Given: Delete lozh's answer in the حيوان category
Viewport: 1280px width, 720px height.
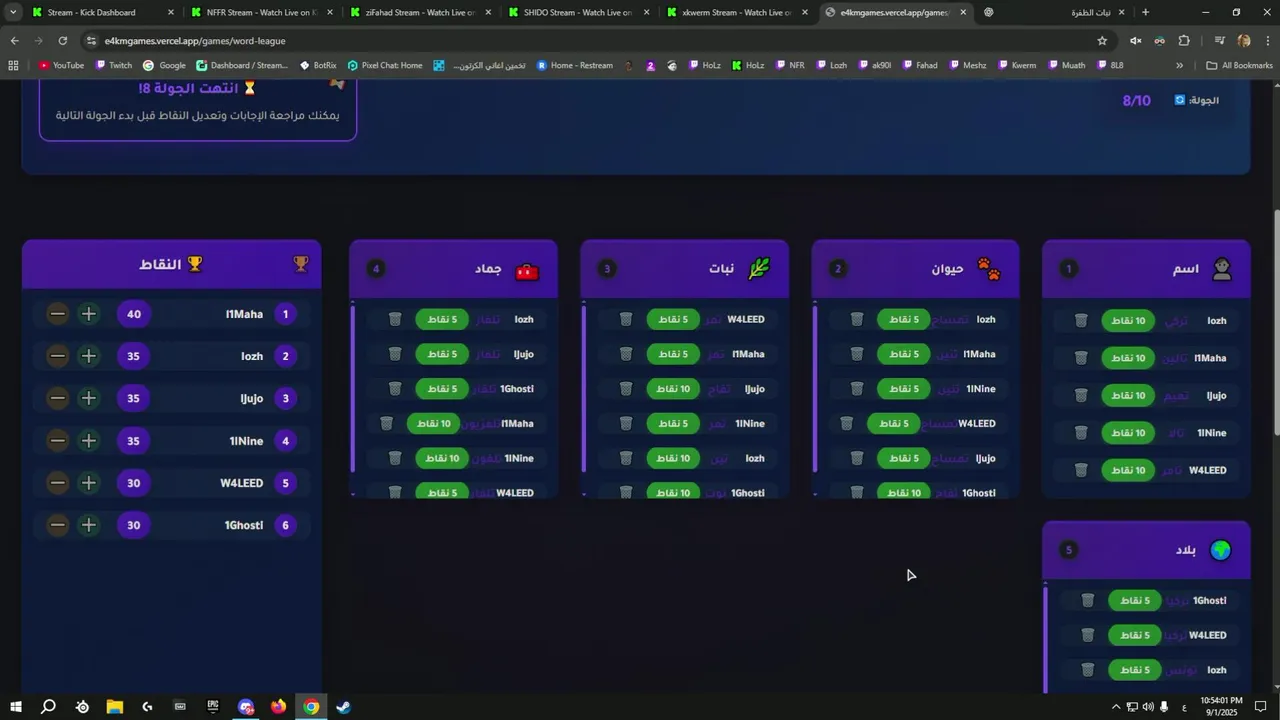Looking at the screenshot, I should coord(857,319).
